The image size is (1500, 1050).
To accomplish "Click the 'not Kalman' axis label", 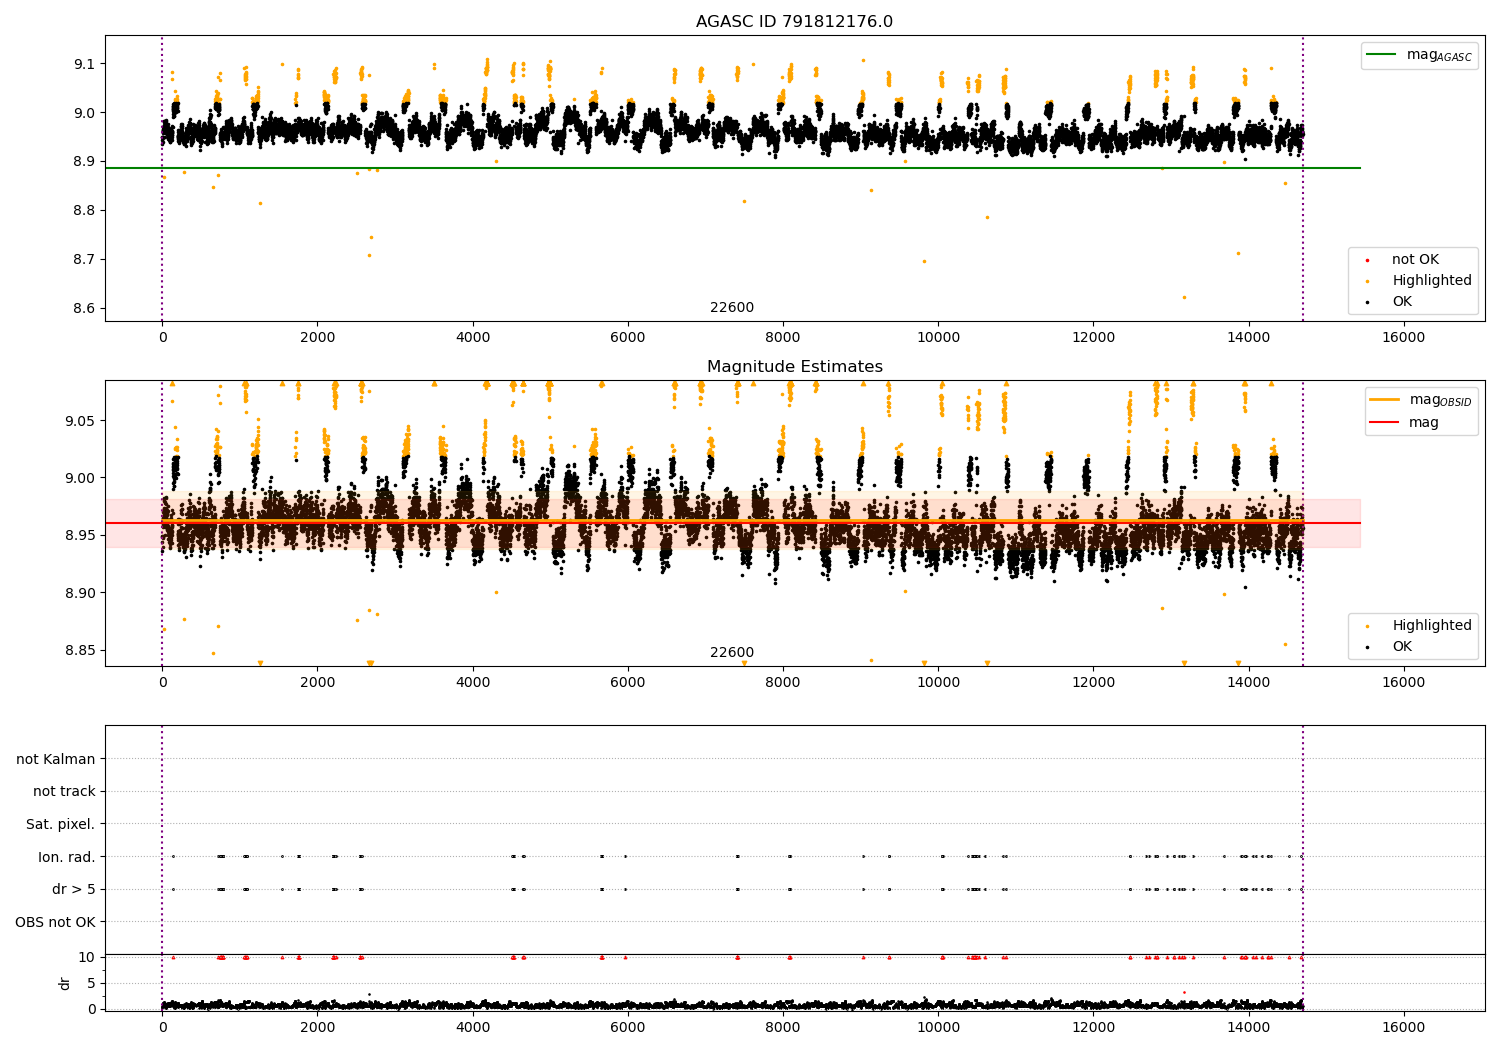I will click(56, 759).
